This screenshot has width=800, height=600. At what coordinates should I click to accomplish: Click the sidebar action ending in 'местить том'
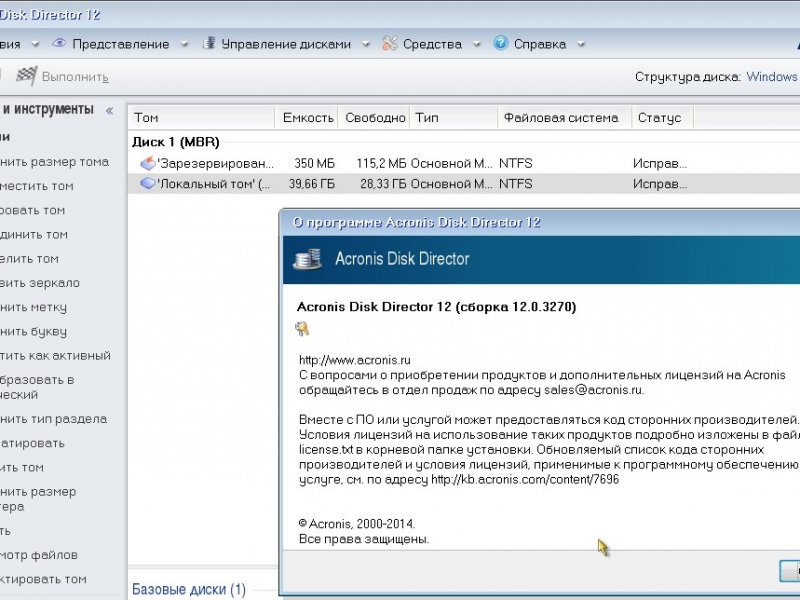pos(37,186)
